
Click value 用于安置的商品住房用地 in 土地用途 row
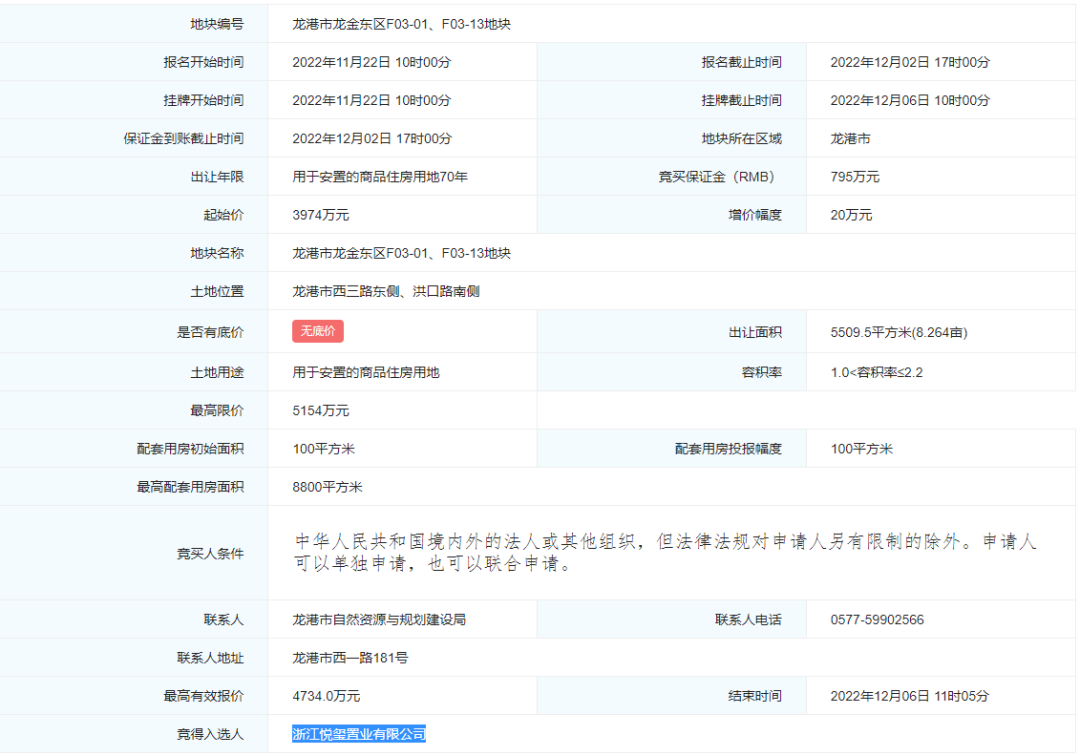pos(366,372)
